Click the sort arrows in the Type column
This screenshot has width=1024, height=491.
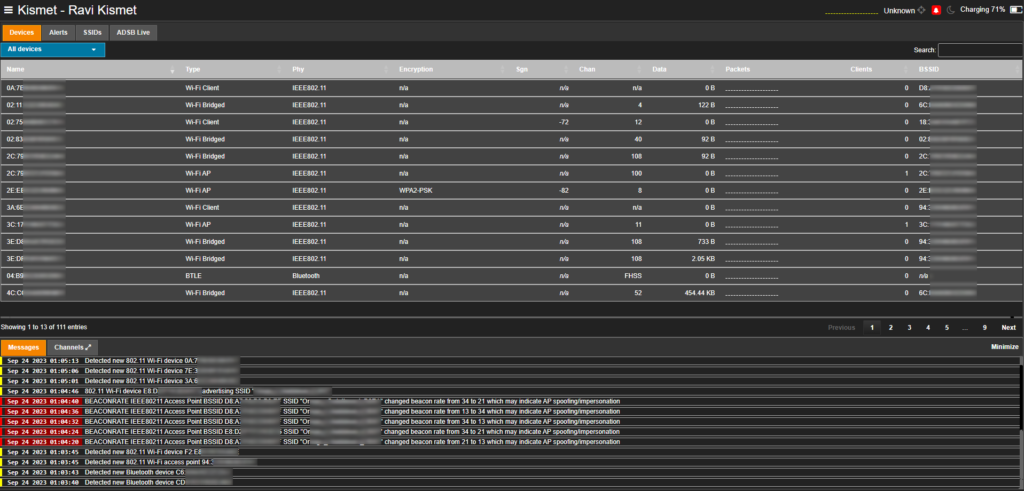coord(279,70)
